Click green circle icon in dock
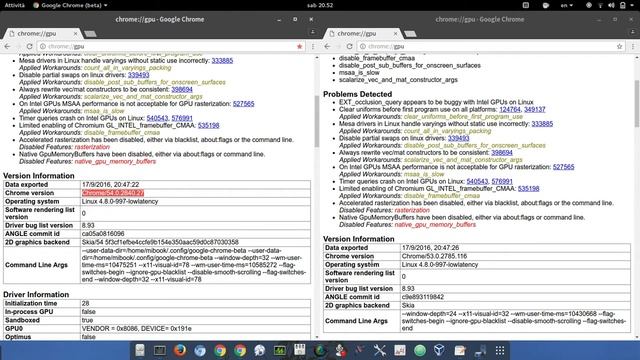The height and width of the screenshot is (360, 640). point(420,350)
